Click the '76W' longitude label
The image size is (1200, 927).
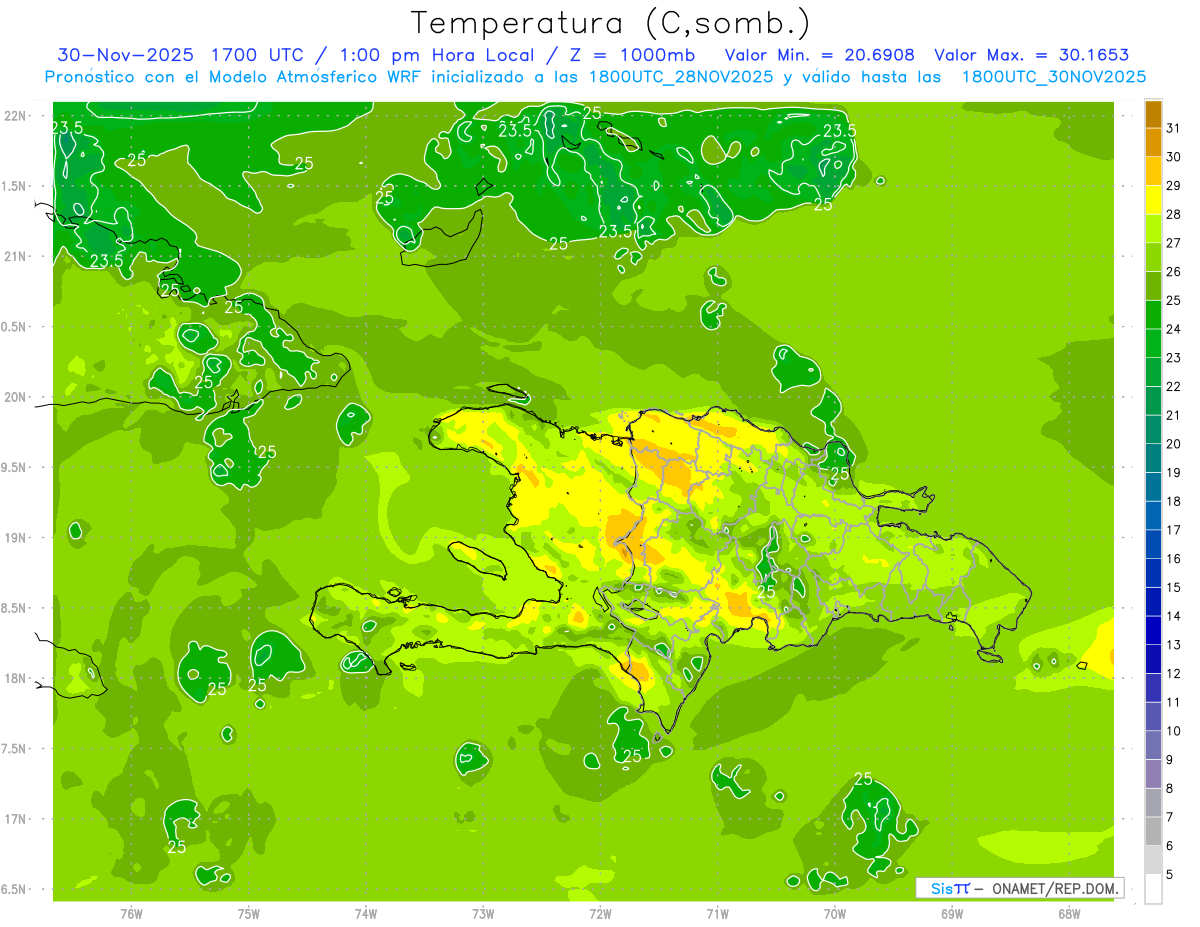coord(131,913)
